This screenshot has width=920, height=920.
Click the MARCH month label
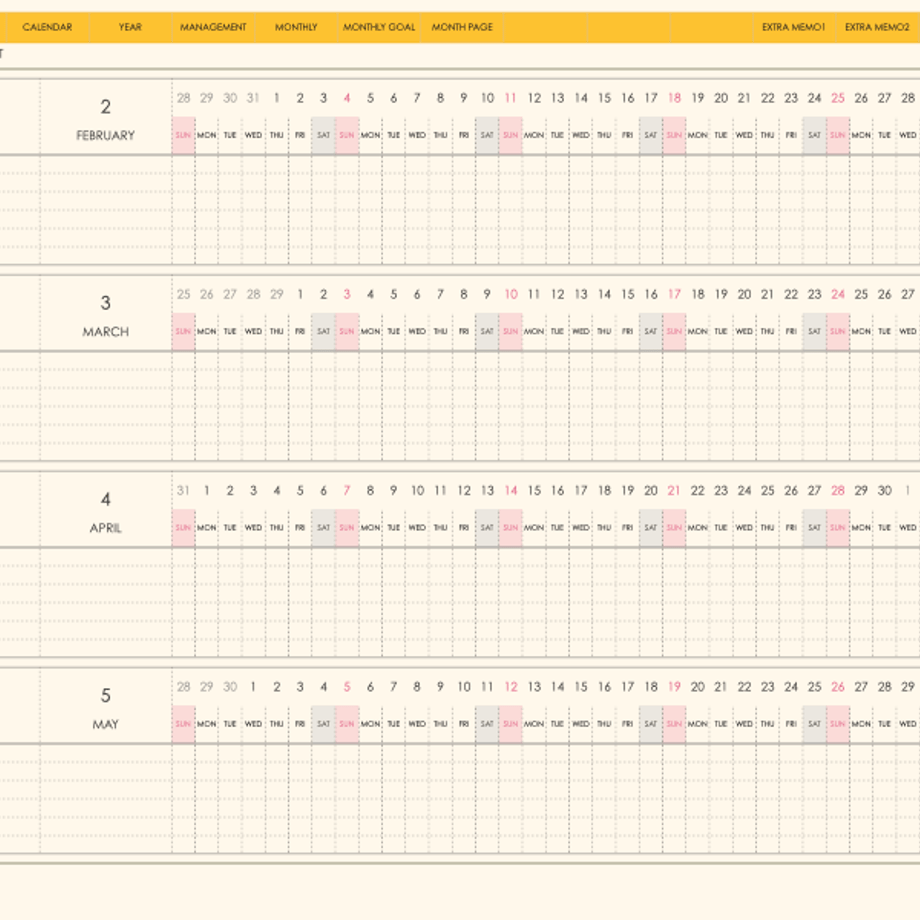click(106, 332)
